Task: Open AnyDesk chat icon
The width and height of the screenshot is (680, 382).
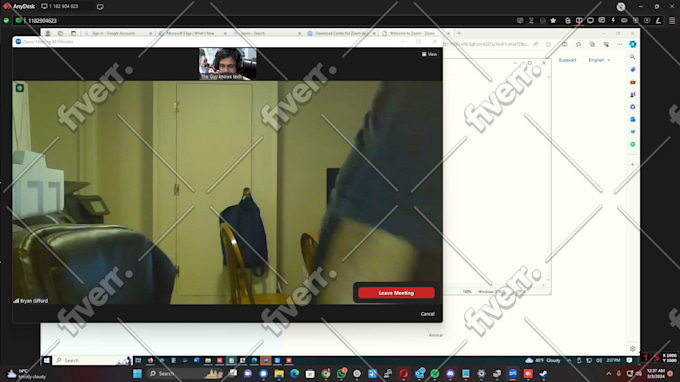Action: point(602,20)
